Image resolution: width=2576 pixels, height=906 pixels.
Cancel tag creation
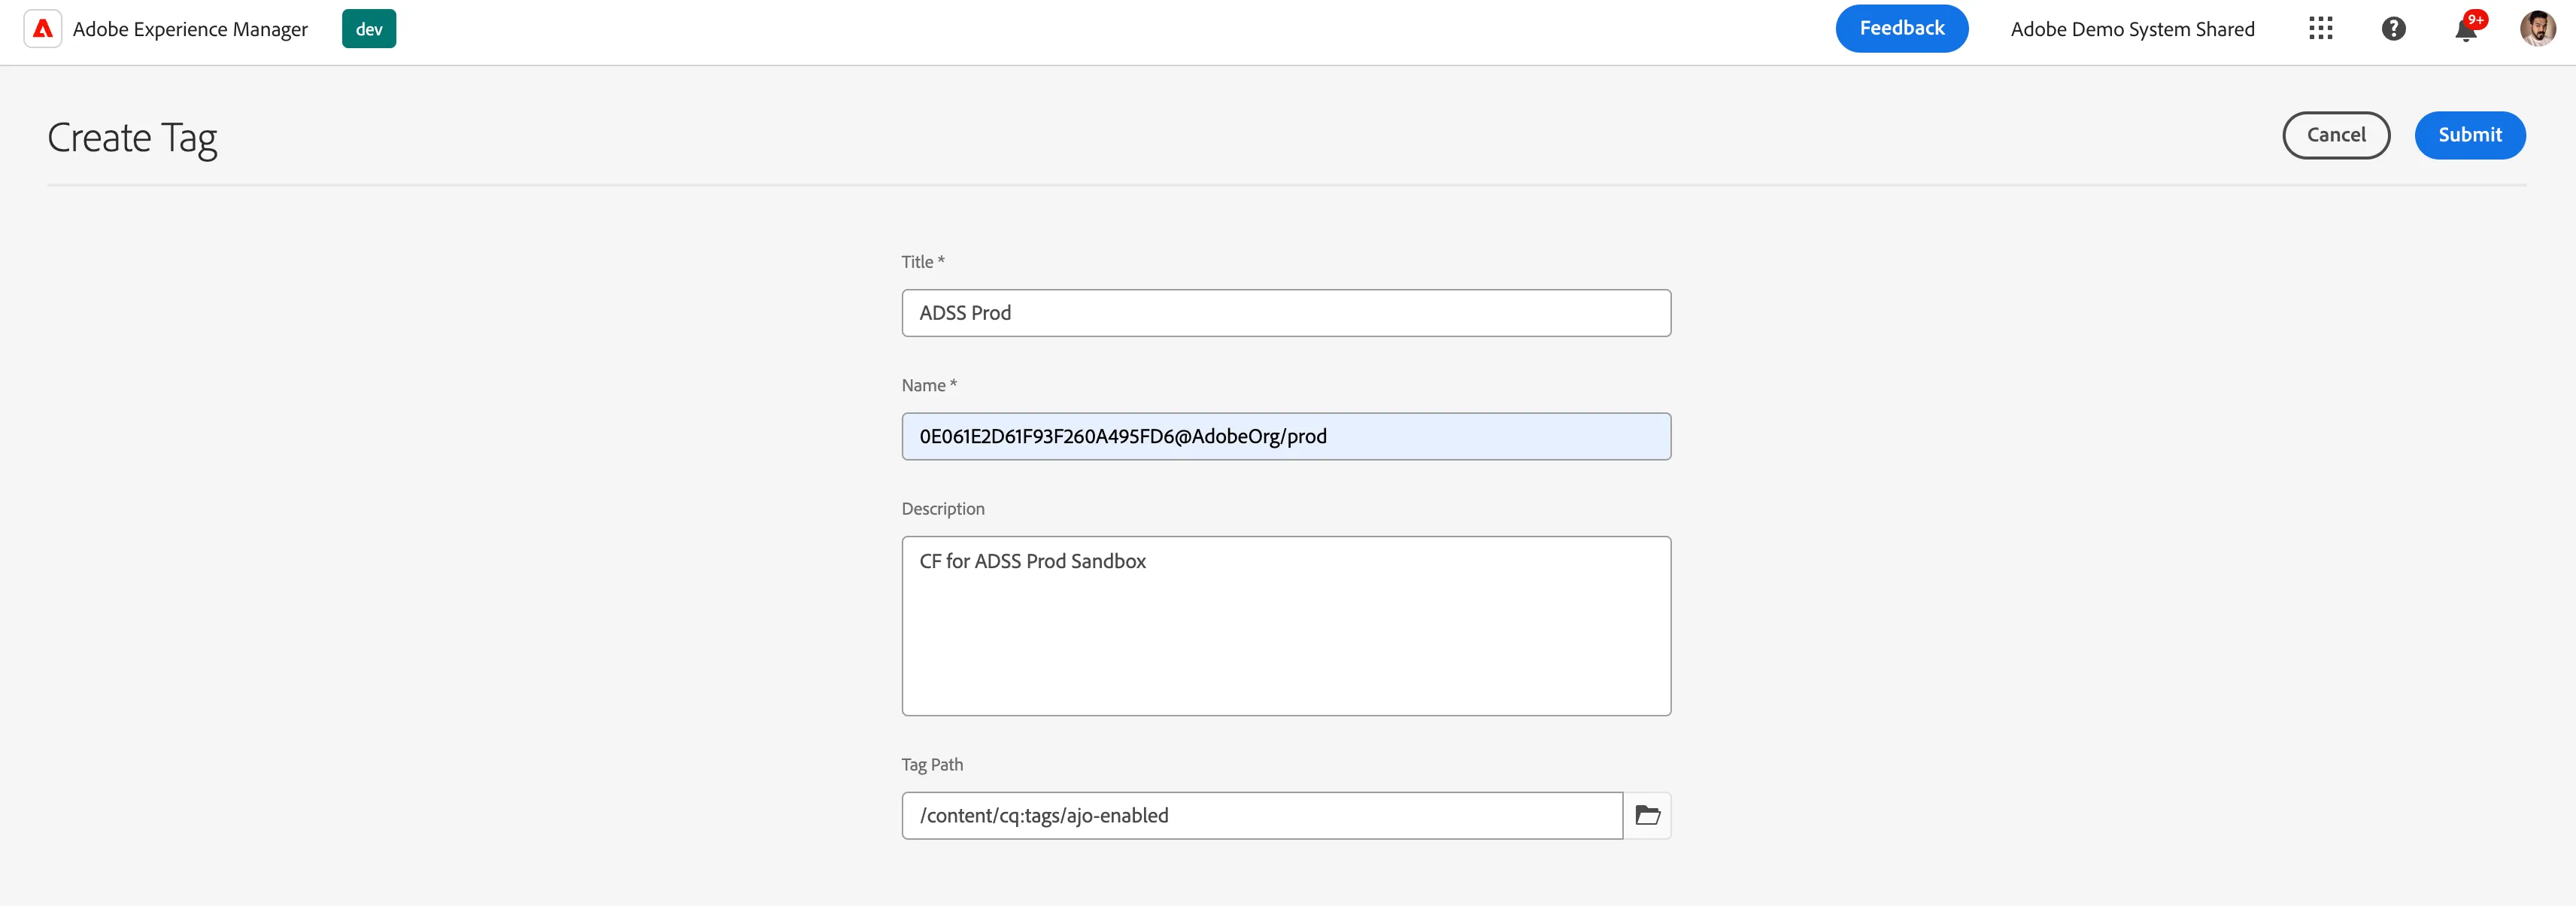(2335, 135)
